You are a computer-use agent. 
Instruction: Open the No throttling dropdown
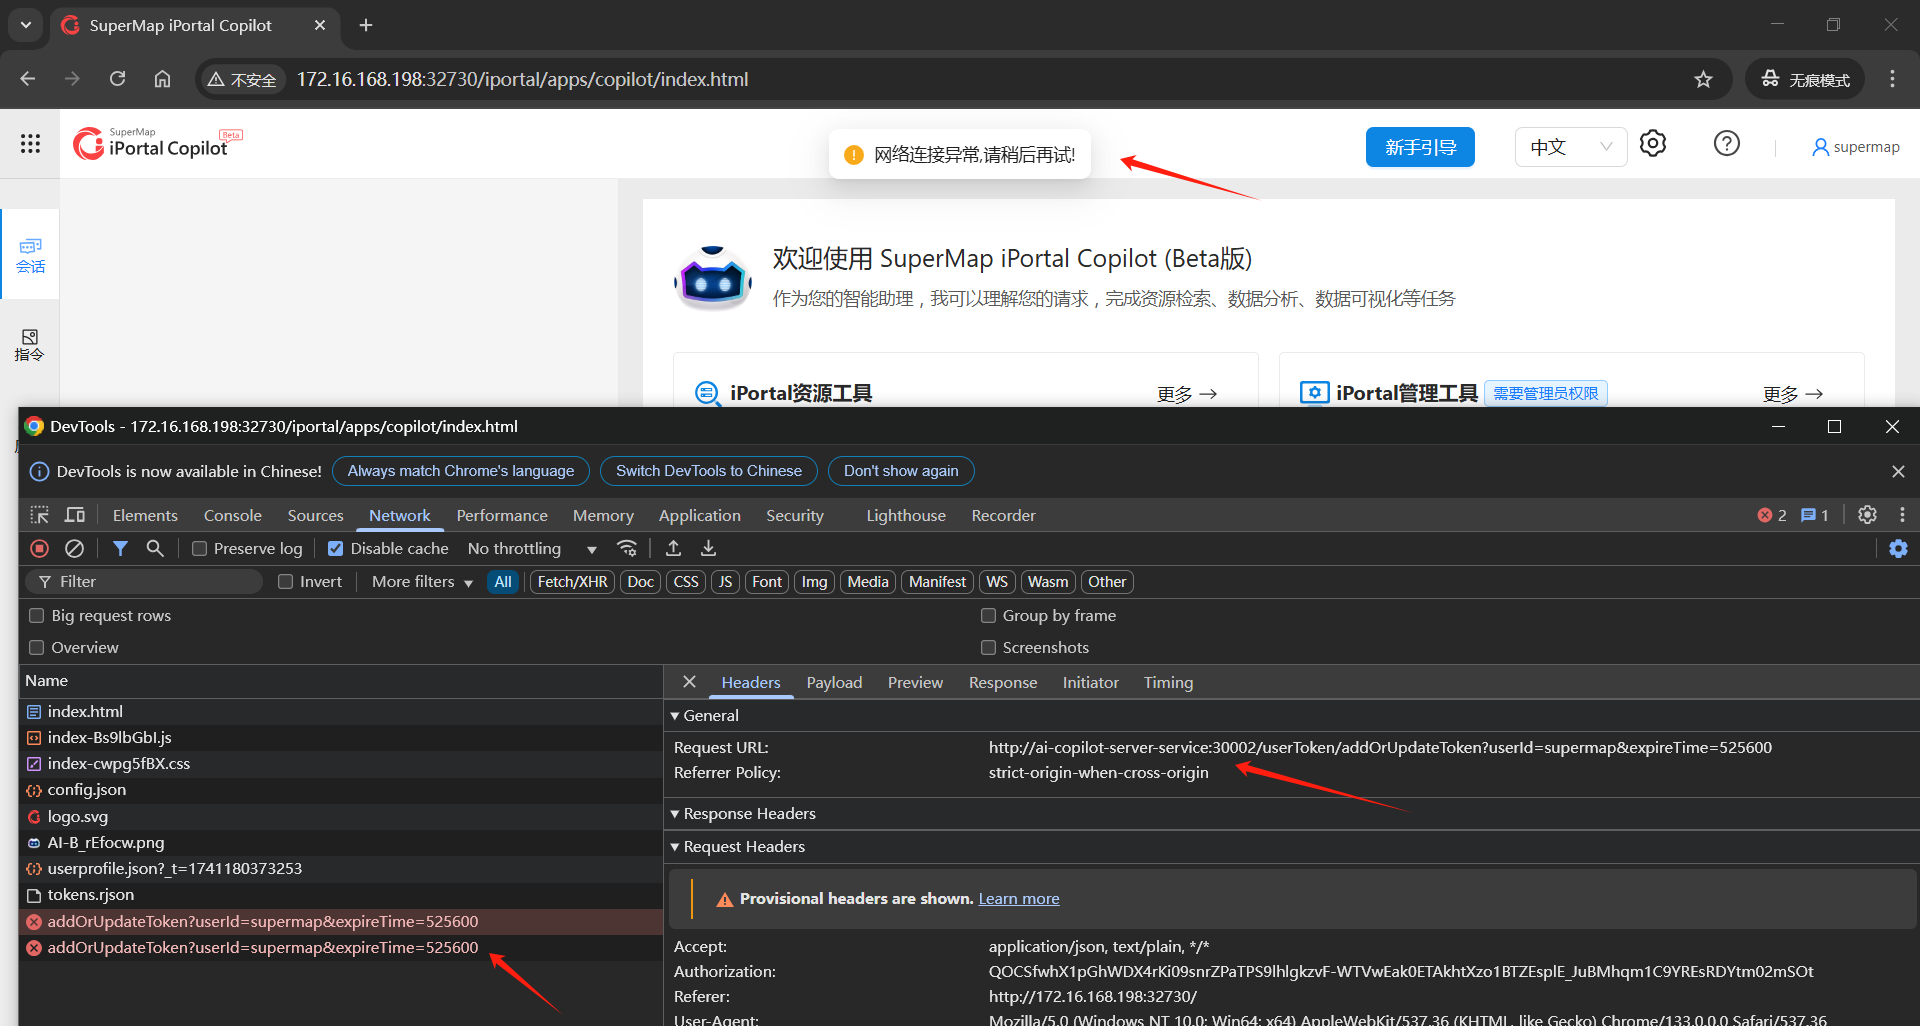click(x=531, y=549)
